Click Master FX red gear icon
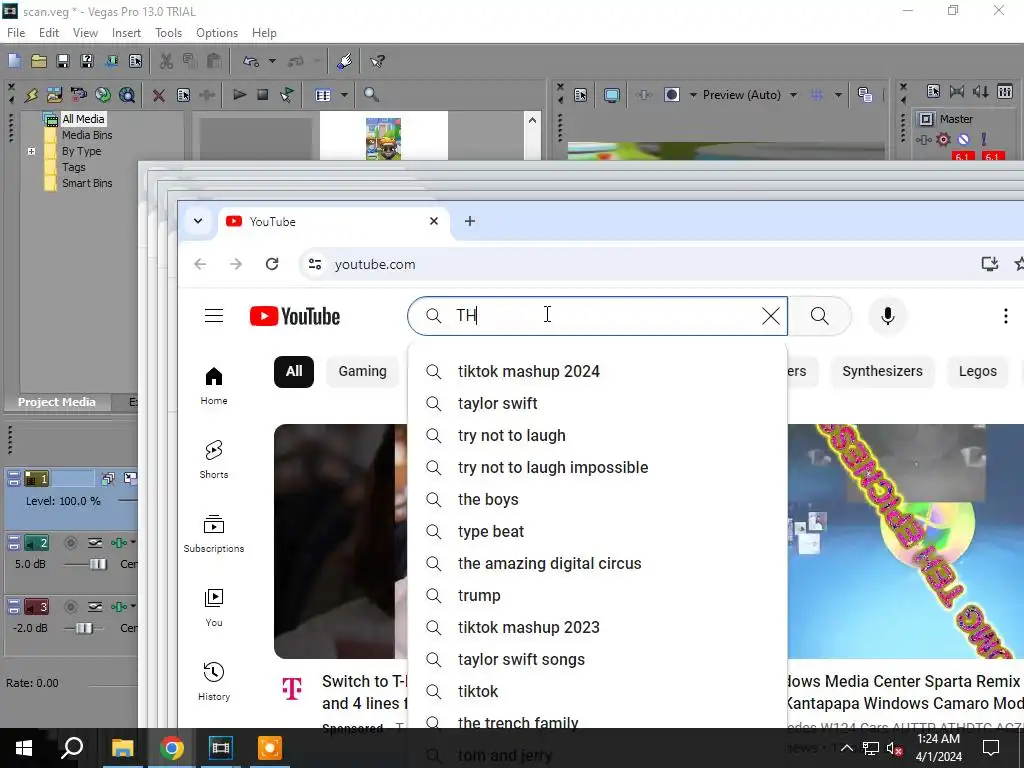Screen dimensions: 1024x768 943,139
